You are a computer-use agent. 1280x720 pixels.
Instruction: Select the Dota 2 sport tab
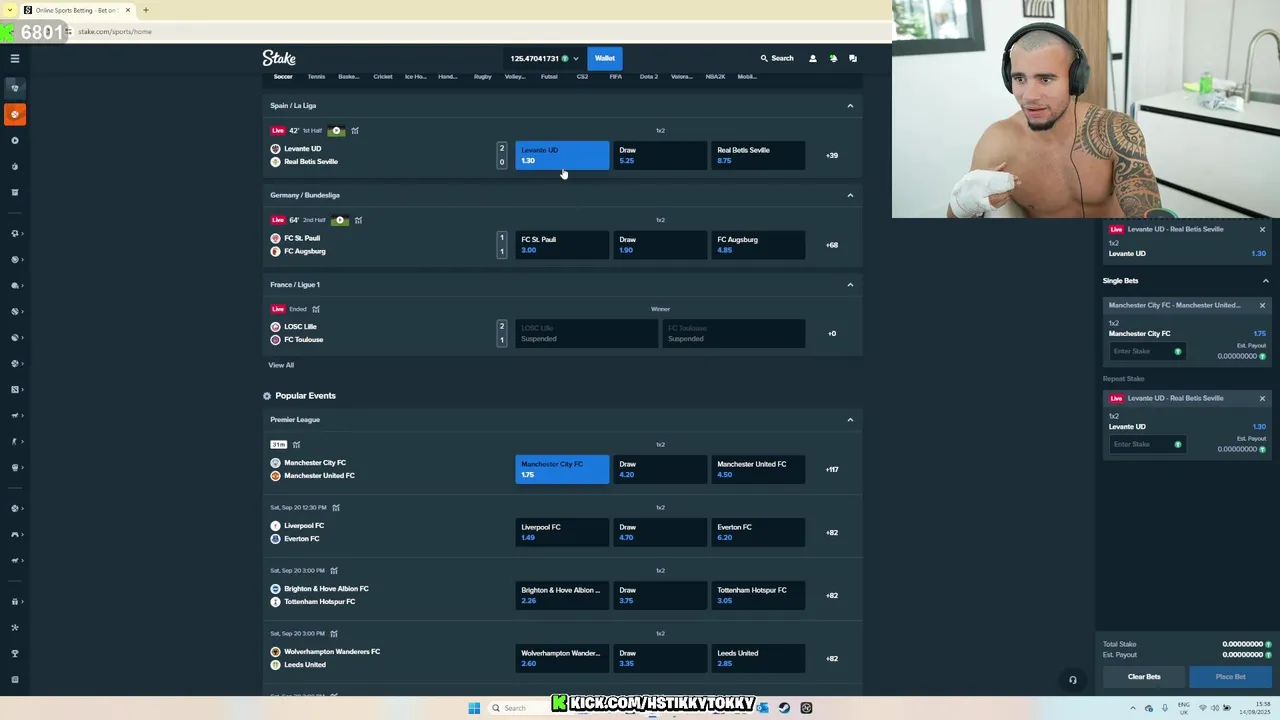click(648, 77)
